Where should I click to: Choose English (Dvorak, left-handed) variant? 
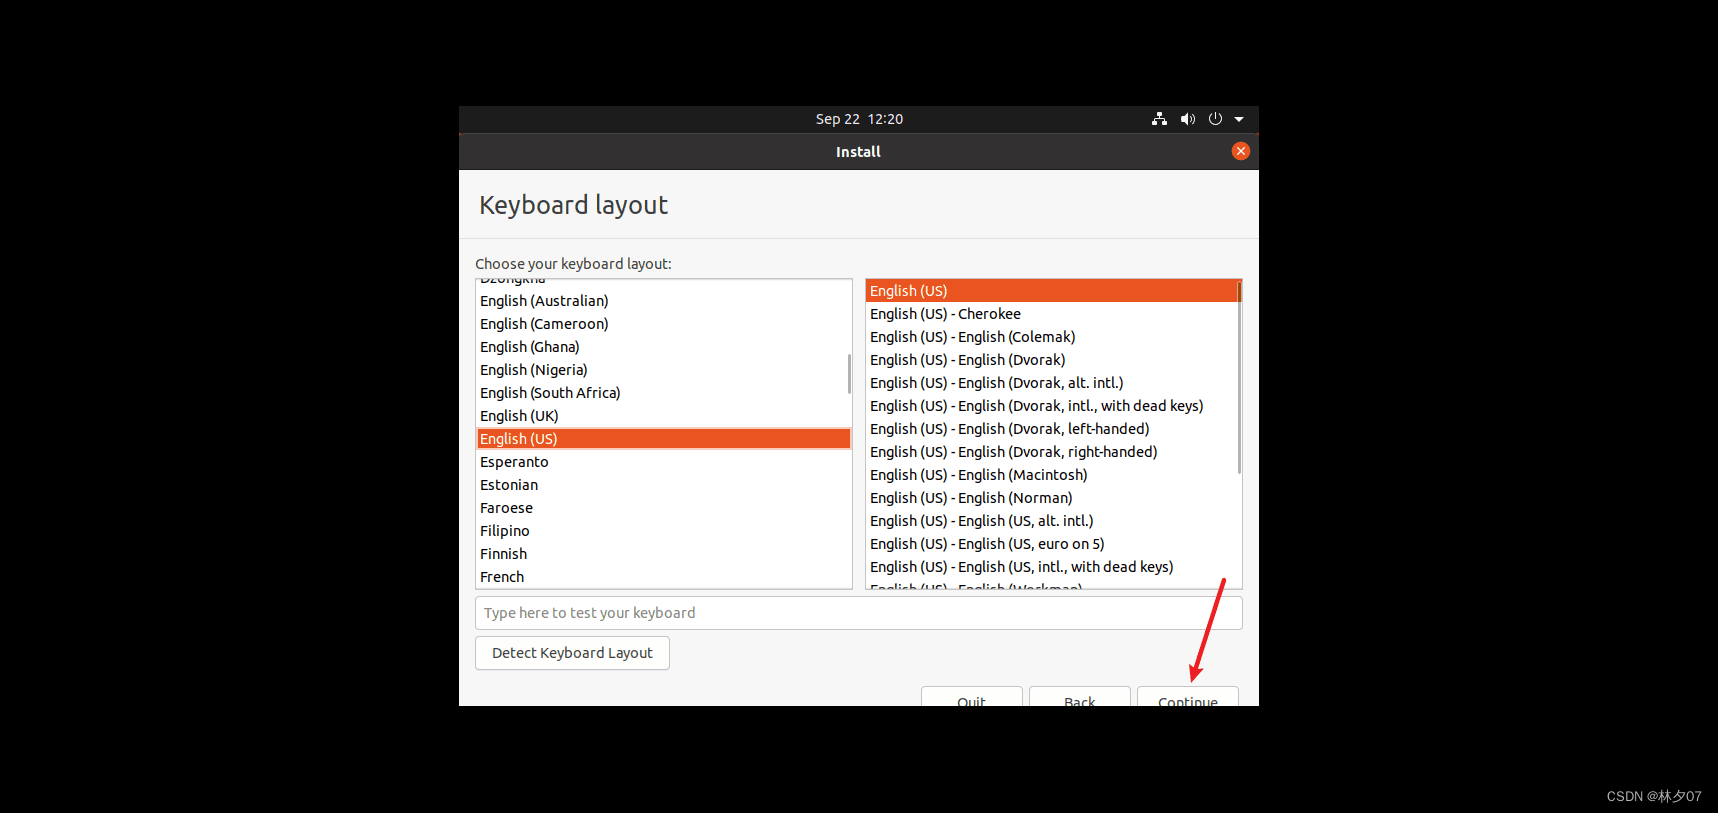coord(1052,429)
